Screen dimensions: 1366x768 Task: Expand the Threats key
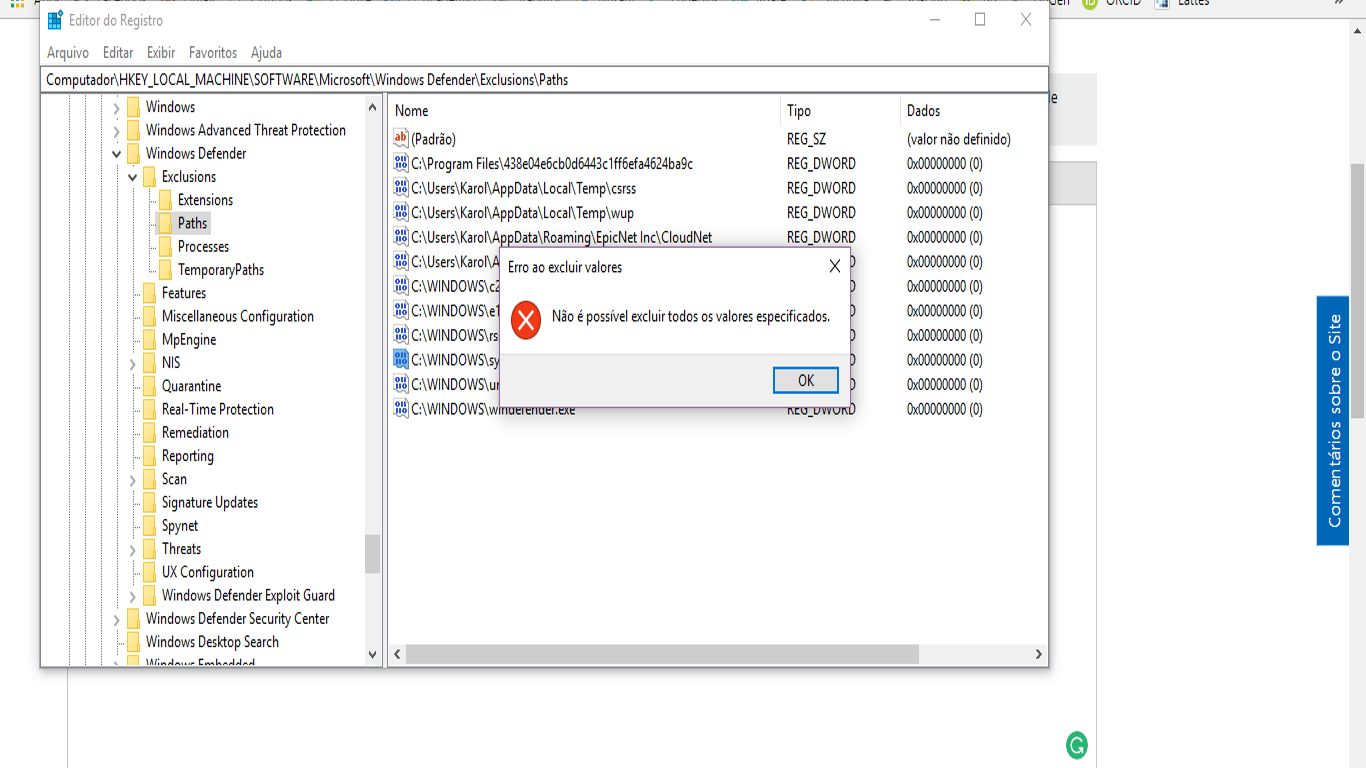click(x=133, y=550)
